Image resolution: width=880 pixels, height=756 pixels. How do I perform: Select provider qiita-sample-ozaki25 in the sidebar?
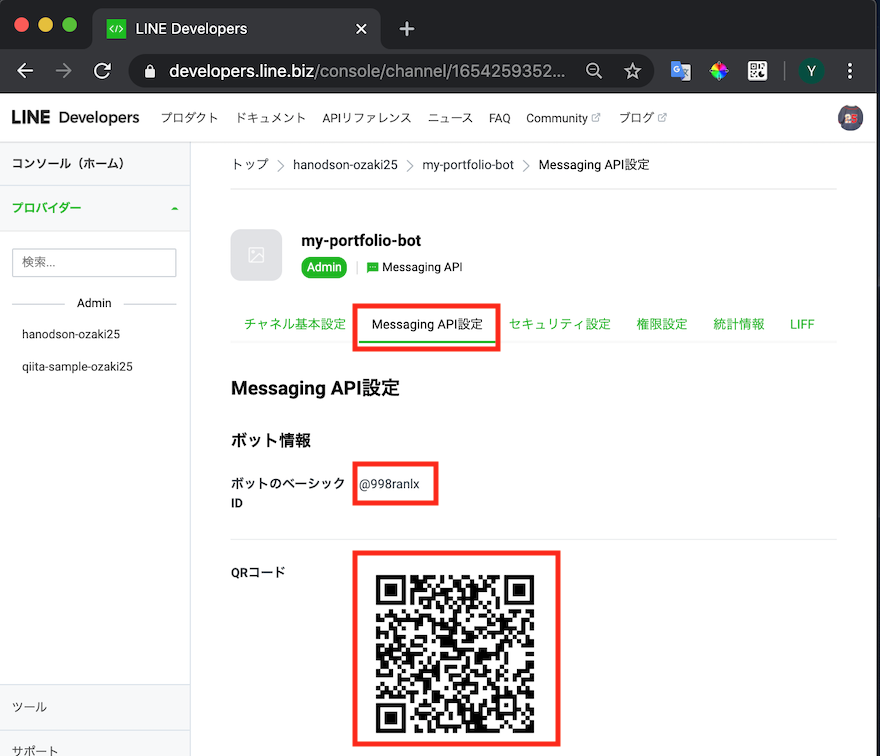(x=77, y=366)
